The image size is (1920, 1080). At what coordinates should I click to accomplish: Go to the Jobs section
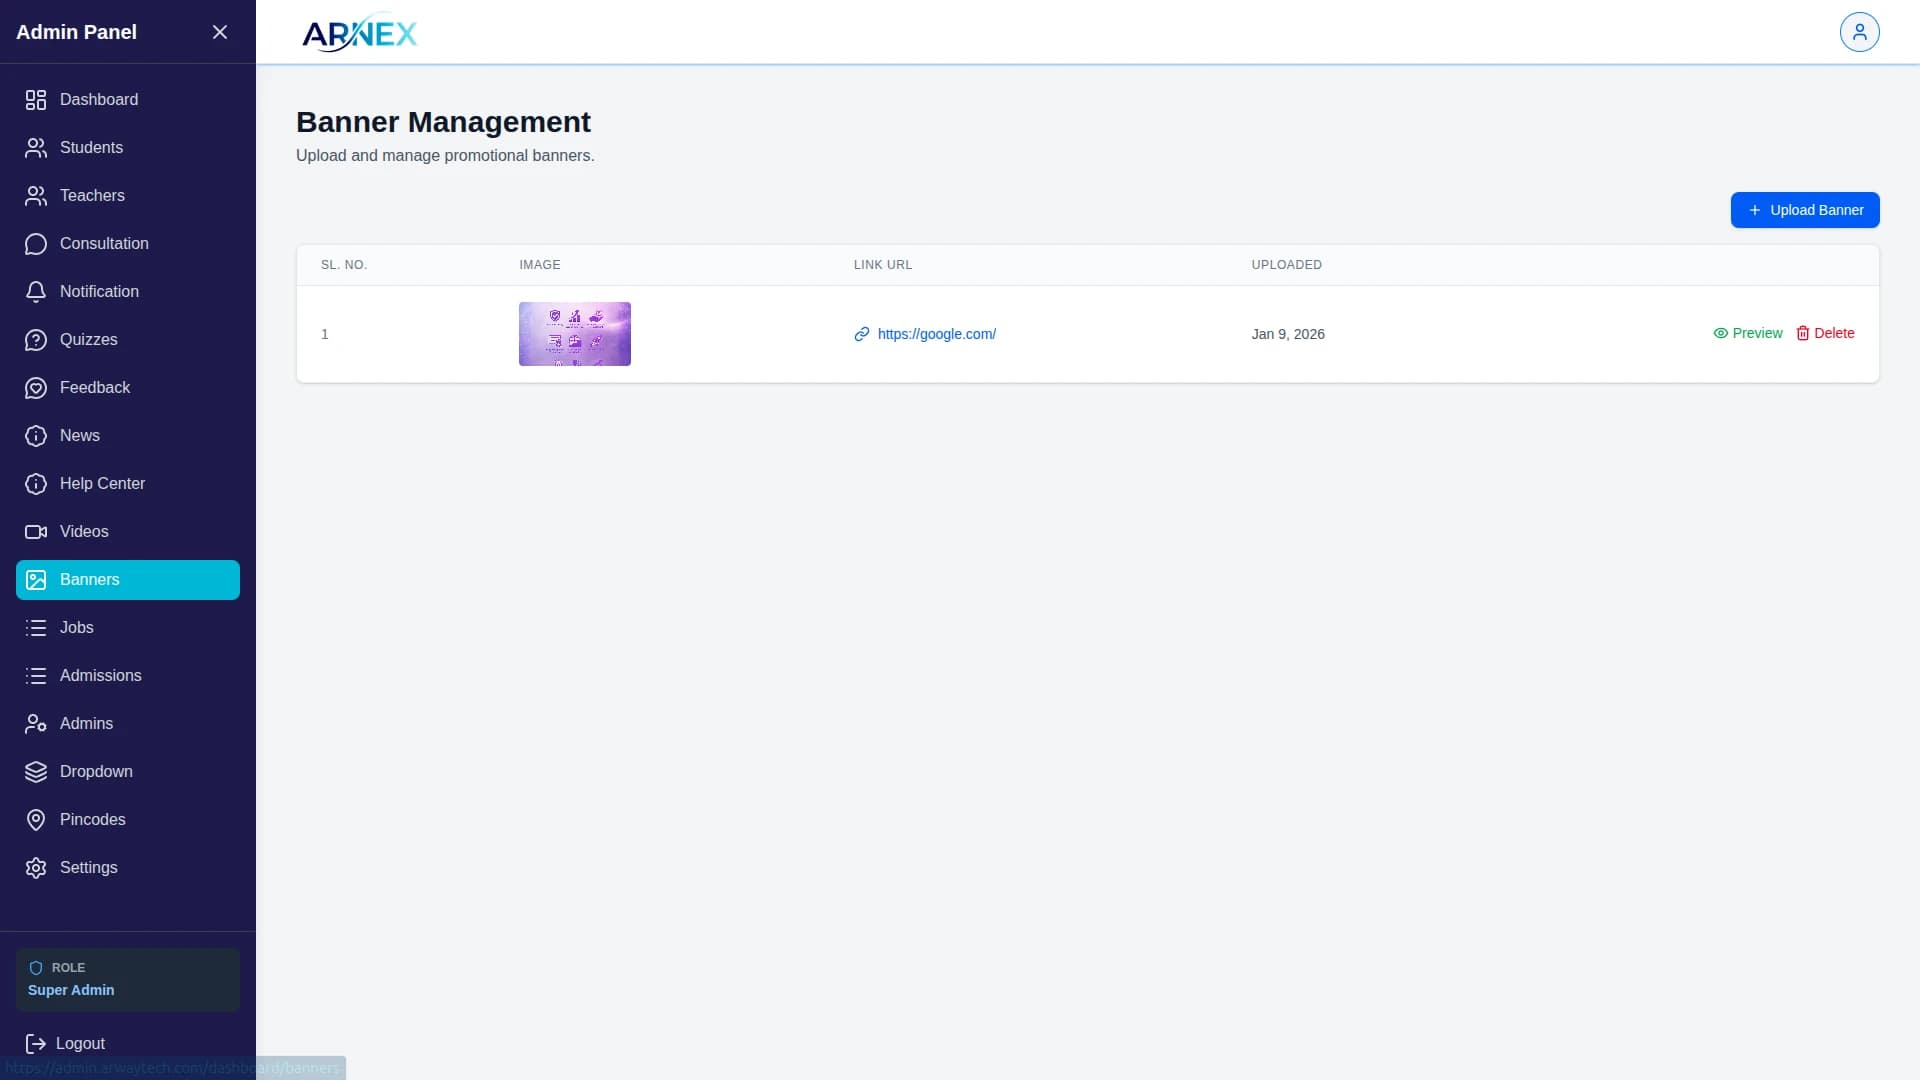tap(76, 628)
